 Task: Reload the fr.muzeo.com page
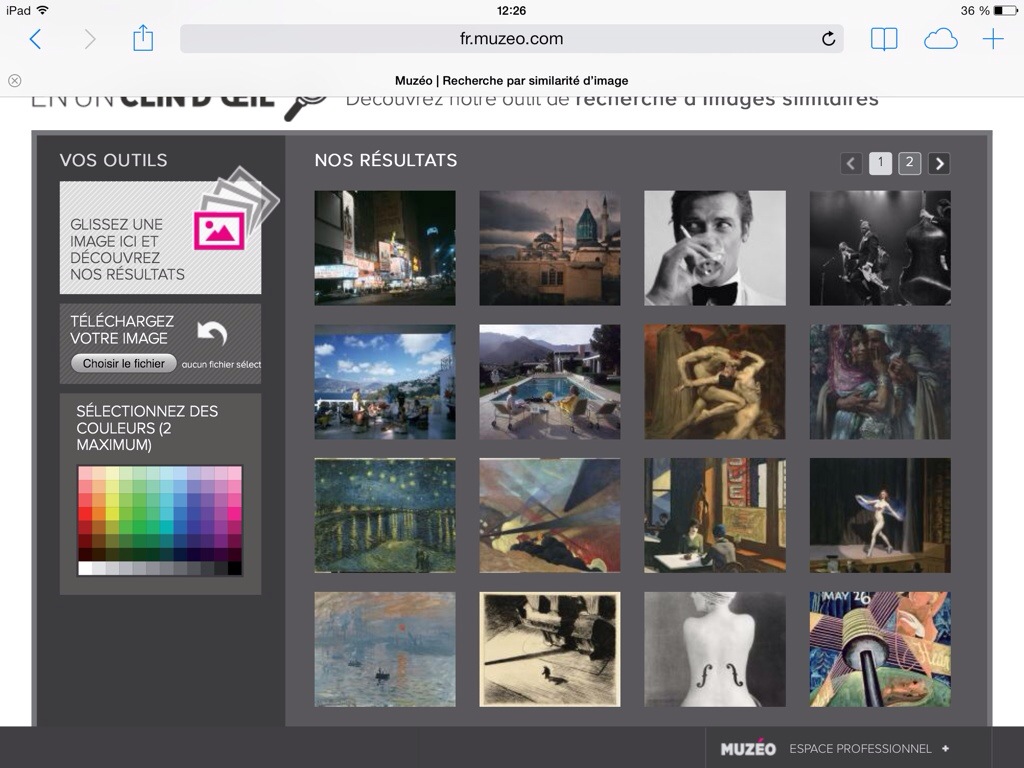(828, 39)
